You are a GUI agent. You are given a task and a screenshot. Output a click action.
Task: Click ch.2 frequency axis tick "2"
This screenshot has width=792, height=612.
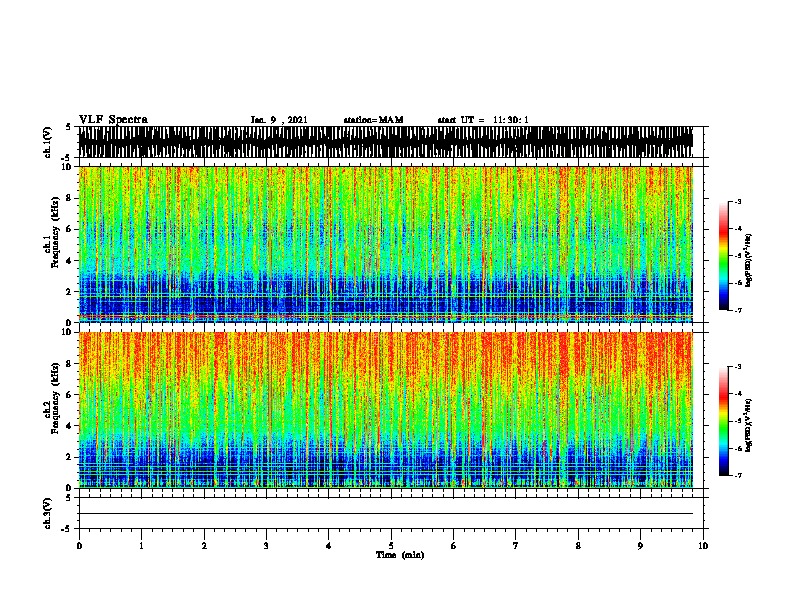pos(69,457)
